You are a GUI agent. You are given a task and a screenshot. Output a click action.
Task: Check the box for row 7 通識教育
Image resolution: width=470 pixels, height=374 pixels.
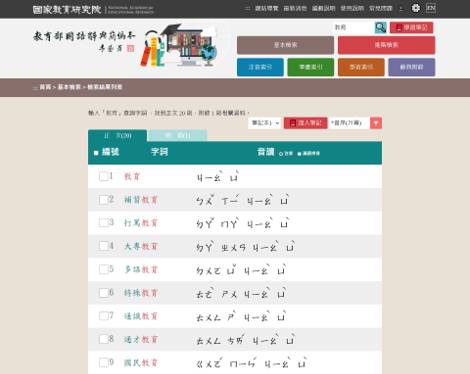coord(104,316)
